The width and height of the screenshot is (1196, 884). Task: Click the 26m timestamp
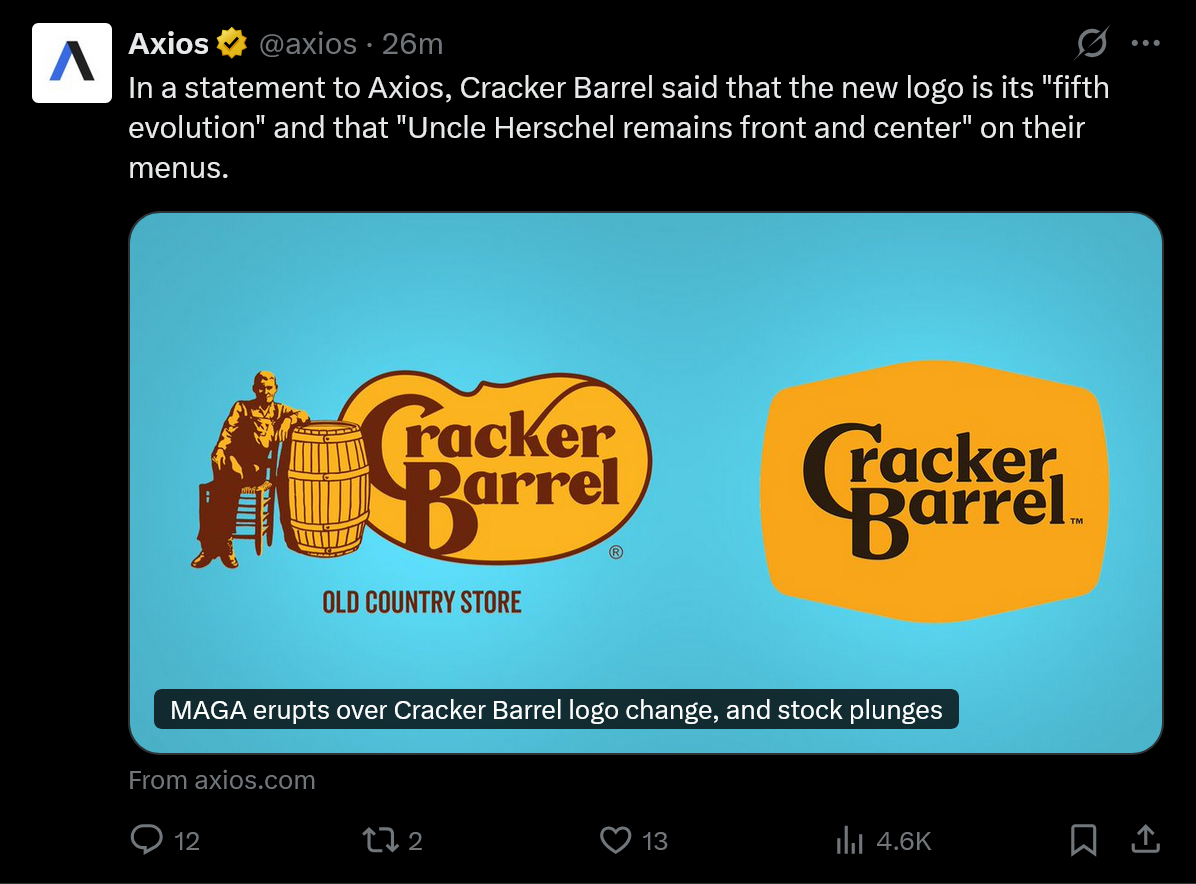pos(413,43)
